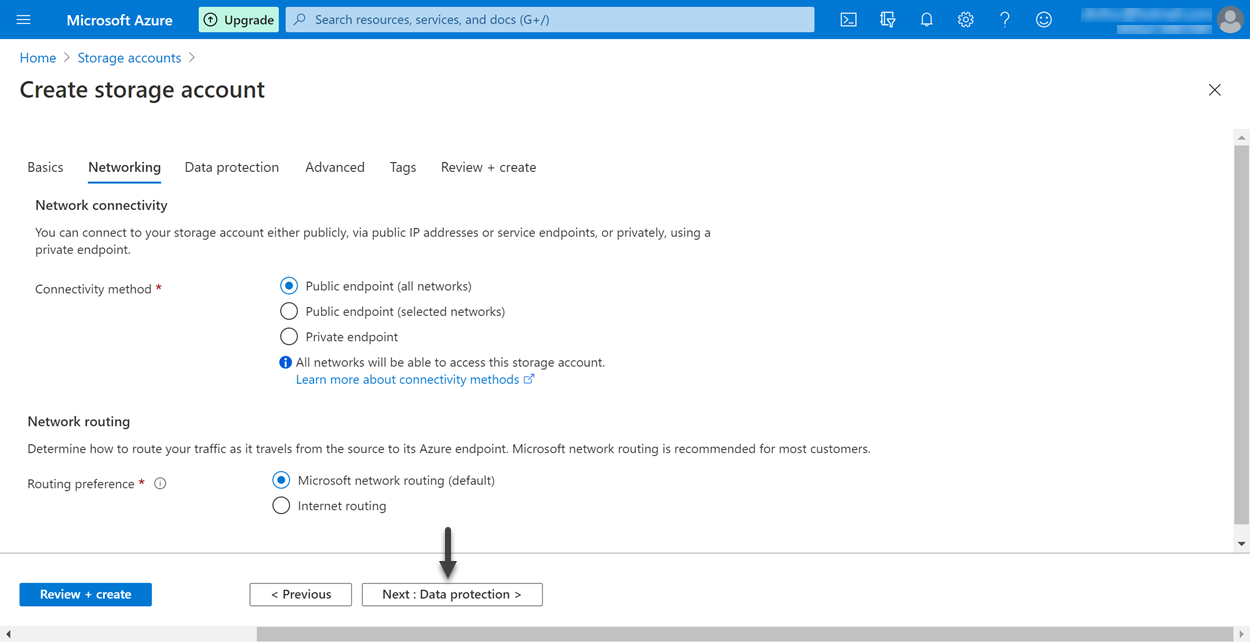Select Public endpoint (selected networks)
Screen dimensions: 1250x642
click(289, 311)
